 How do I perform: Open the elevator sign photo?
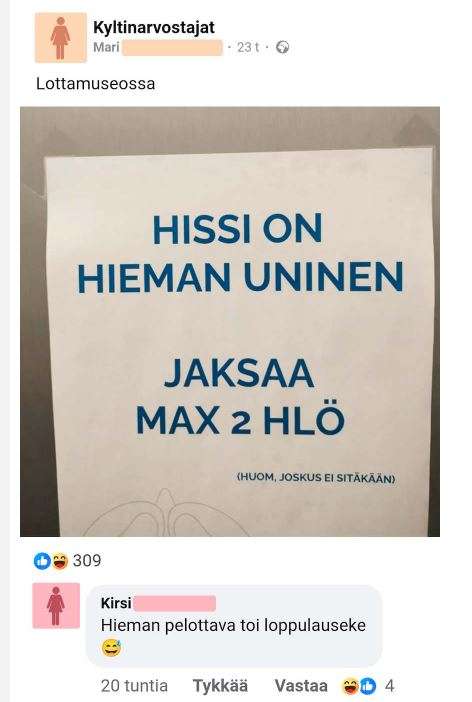230,321
